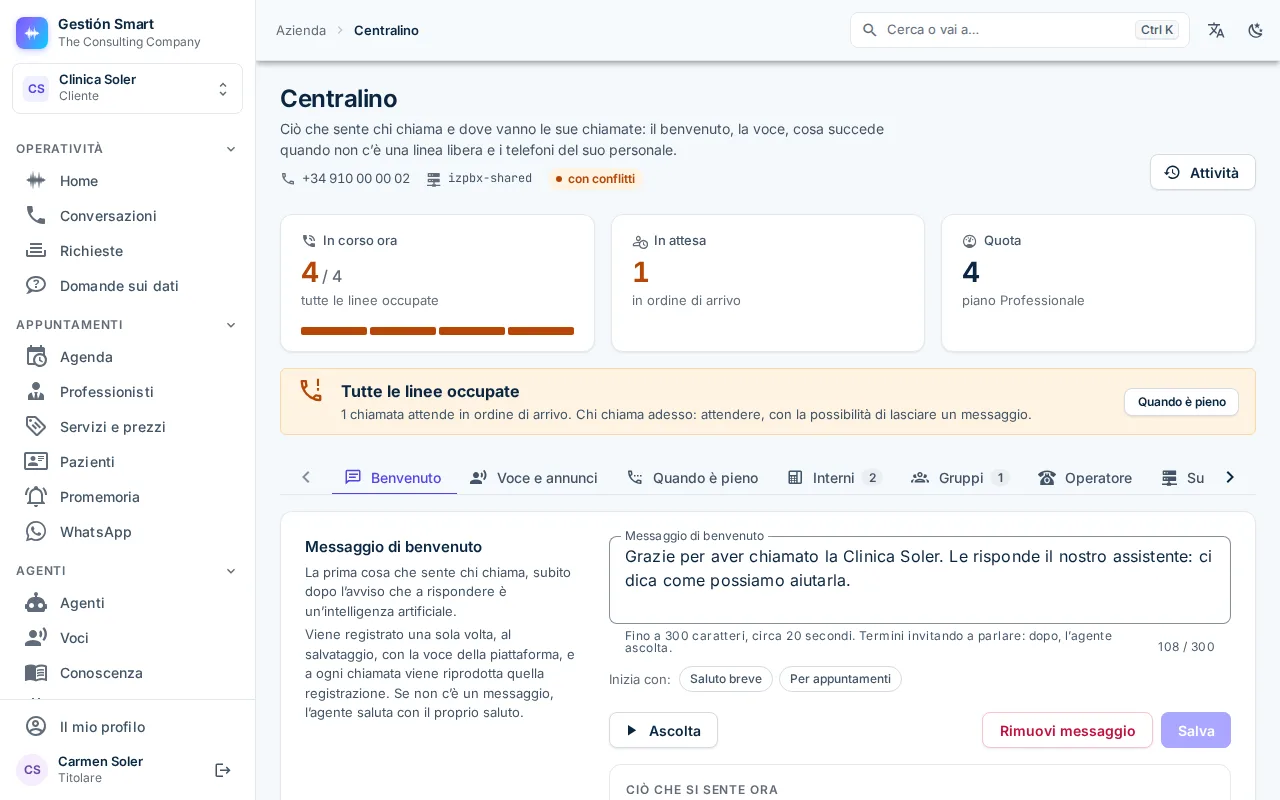Click the search magnifier icon
The height and width of the screenshot is (800, 1280).
[869, 30]
